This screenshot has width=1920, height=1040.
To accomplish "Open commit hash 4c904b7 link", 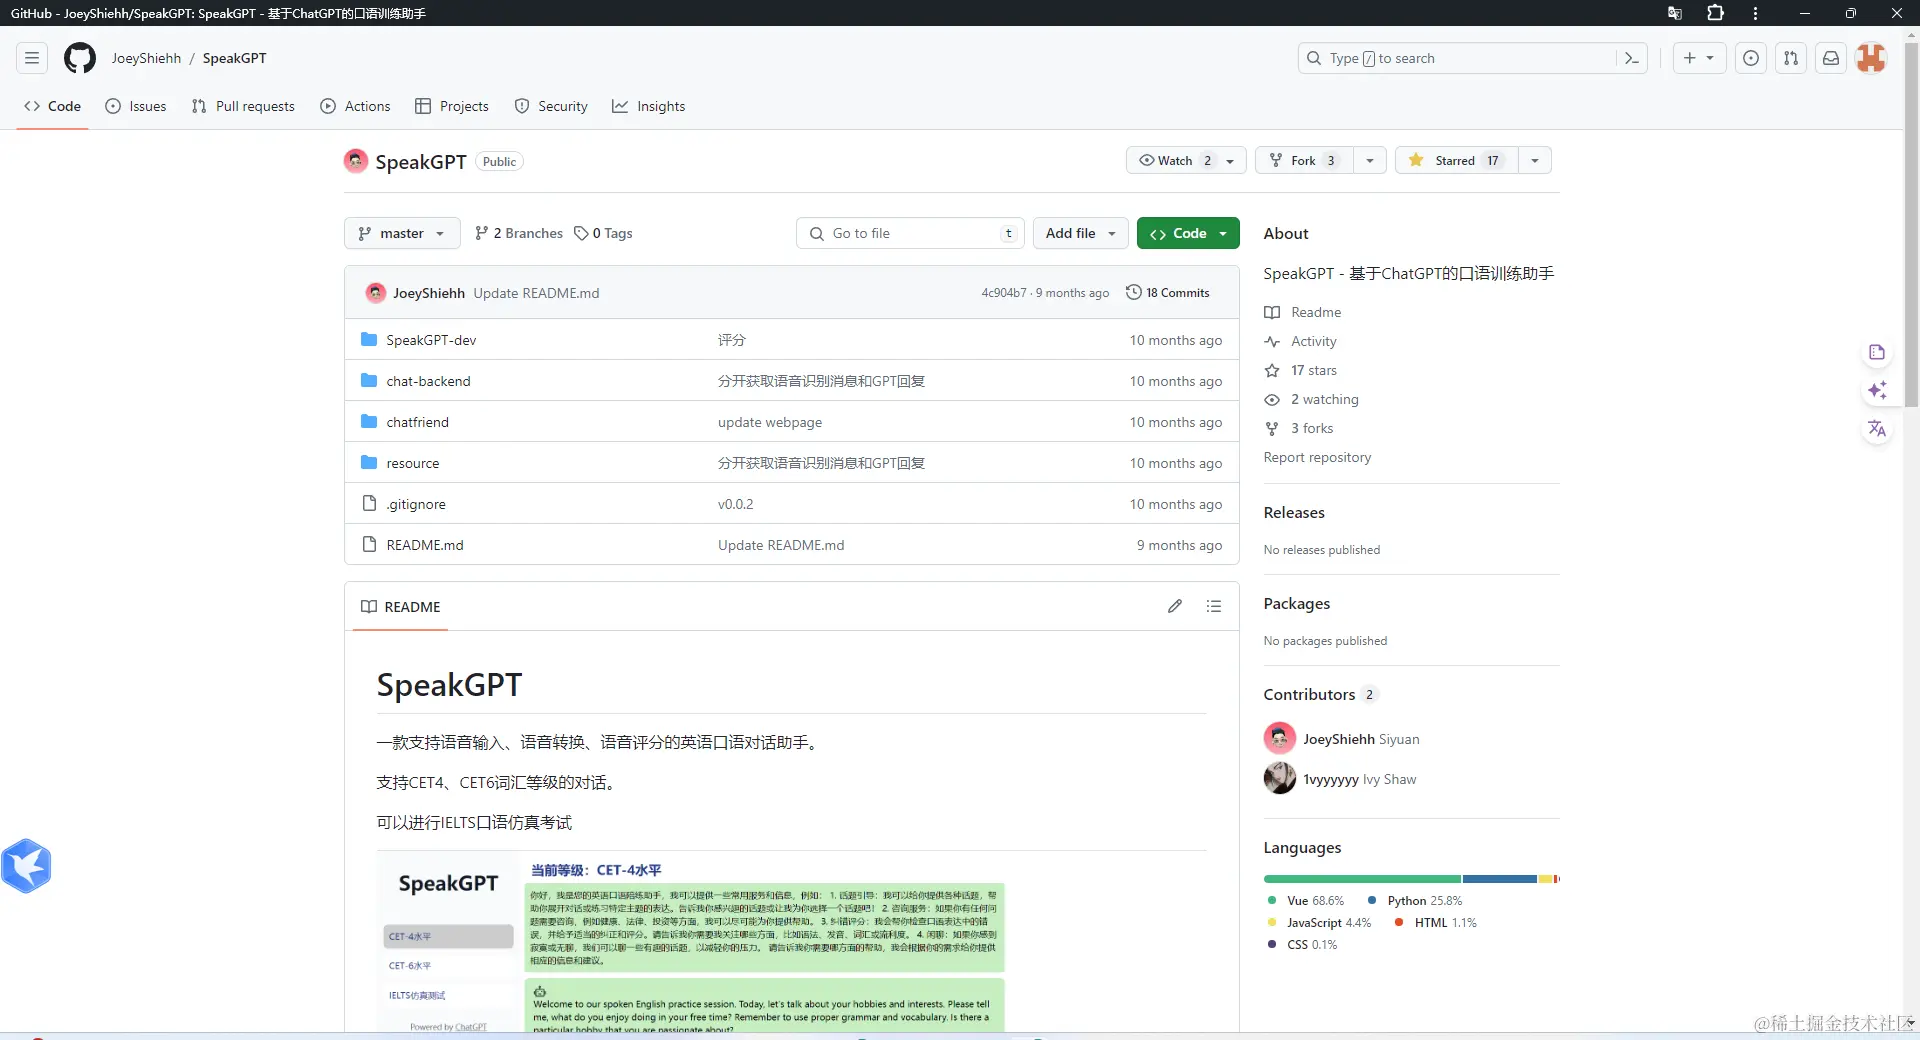I will point(1004,293).
